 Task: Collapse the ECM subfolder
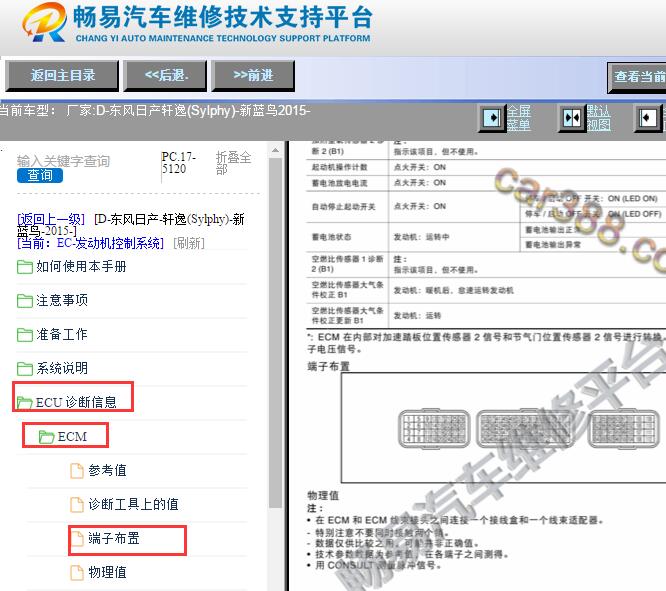click(72, 436)
